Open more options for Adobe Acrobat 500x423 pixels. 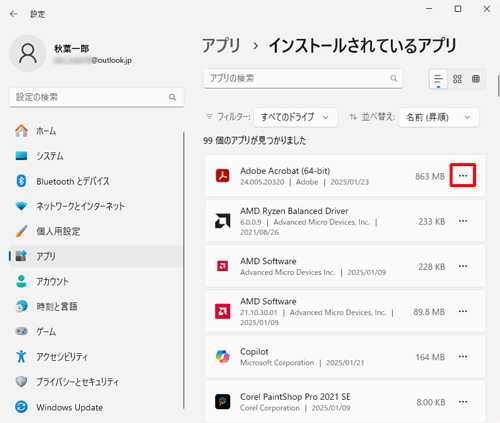[x=463, y=175]
